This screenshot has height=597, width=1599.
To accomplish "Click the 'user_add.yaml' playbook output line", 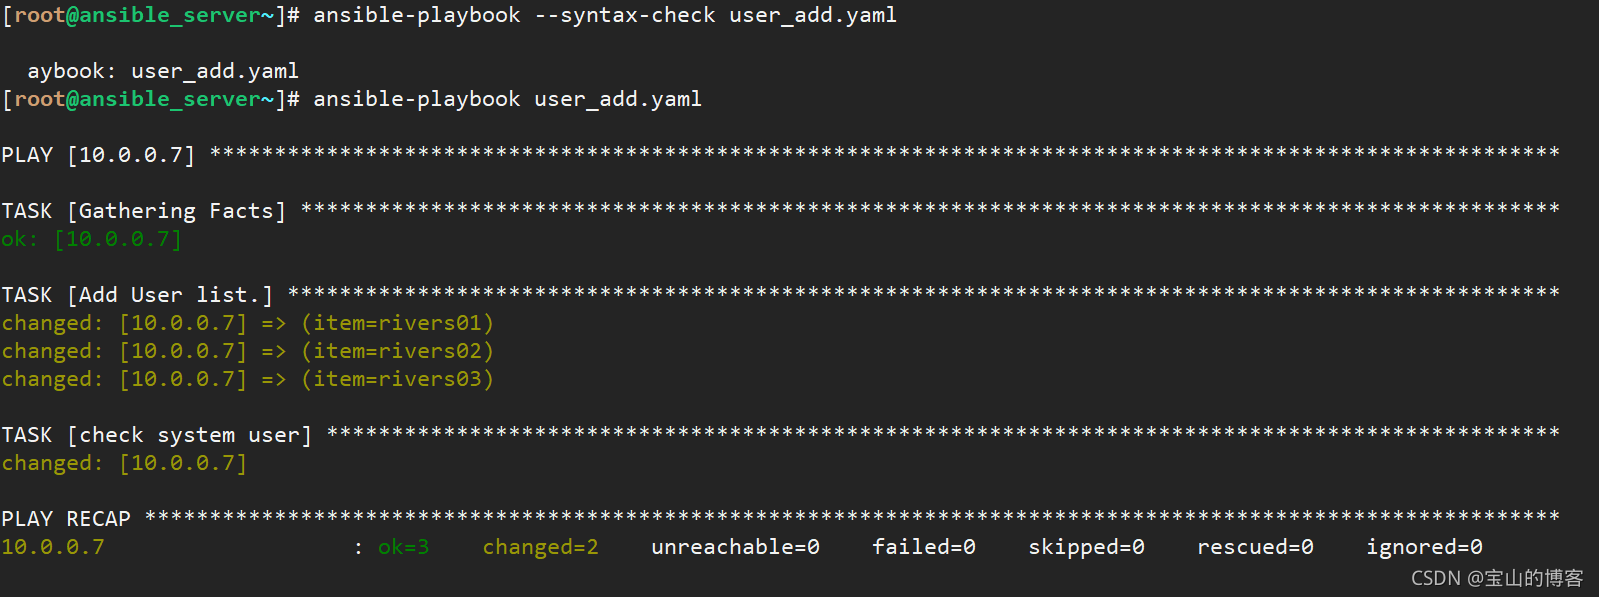I will pyautogui.click(x=163, y=71).
